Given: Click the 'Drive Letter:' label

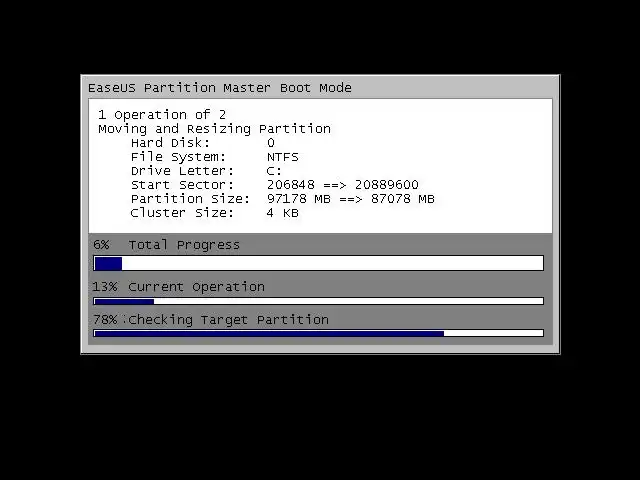Looking at the screenshot, I should tap(182, 171).
